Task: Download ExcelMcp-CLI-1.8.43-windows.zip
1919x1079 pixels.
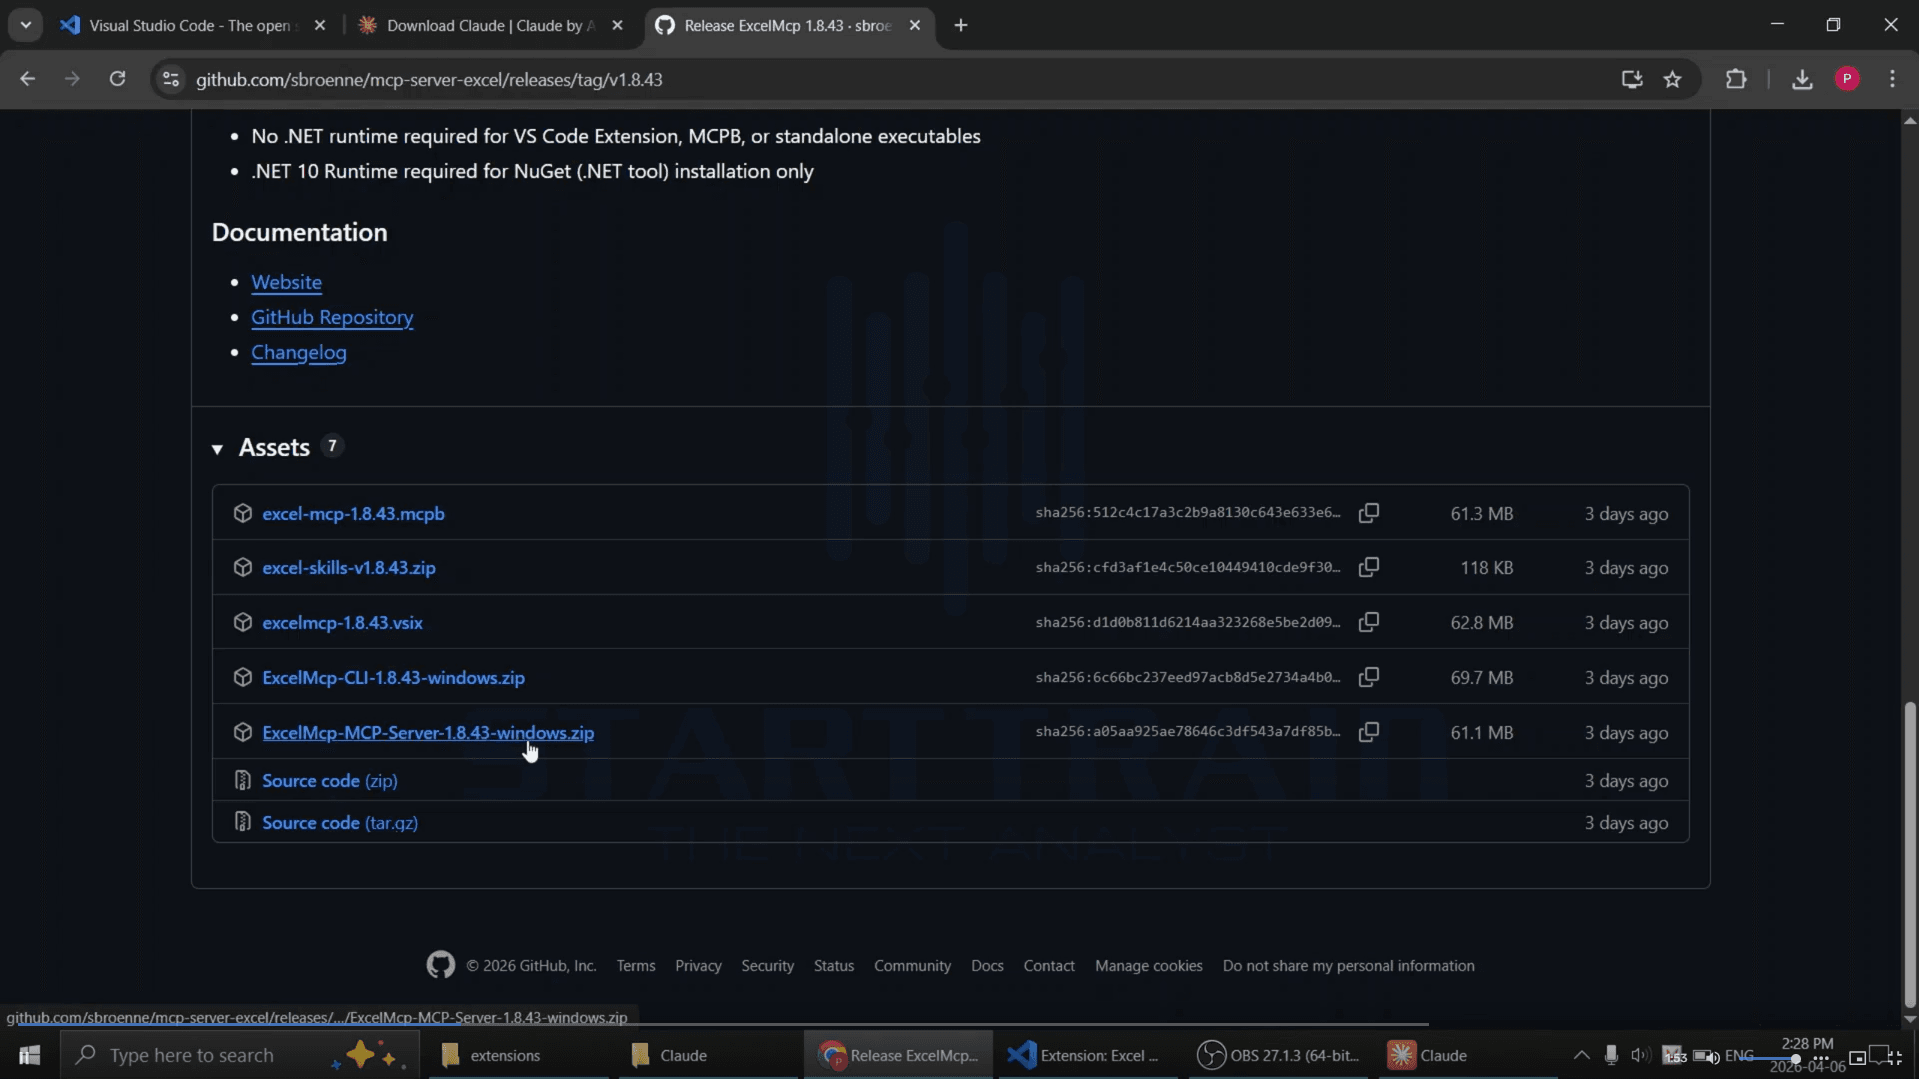Action: coord(393,677)
